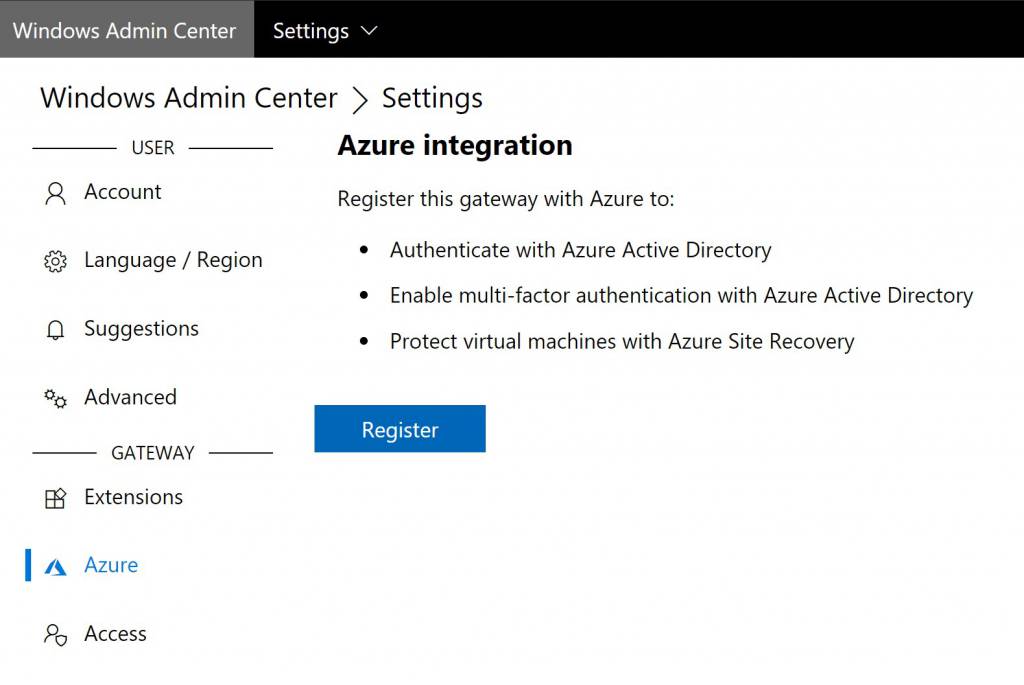Go to Windows Admin Center breadcrumb

click(189, 98)
